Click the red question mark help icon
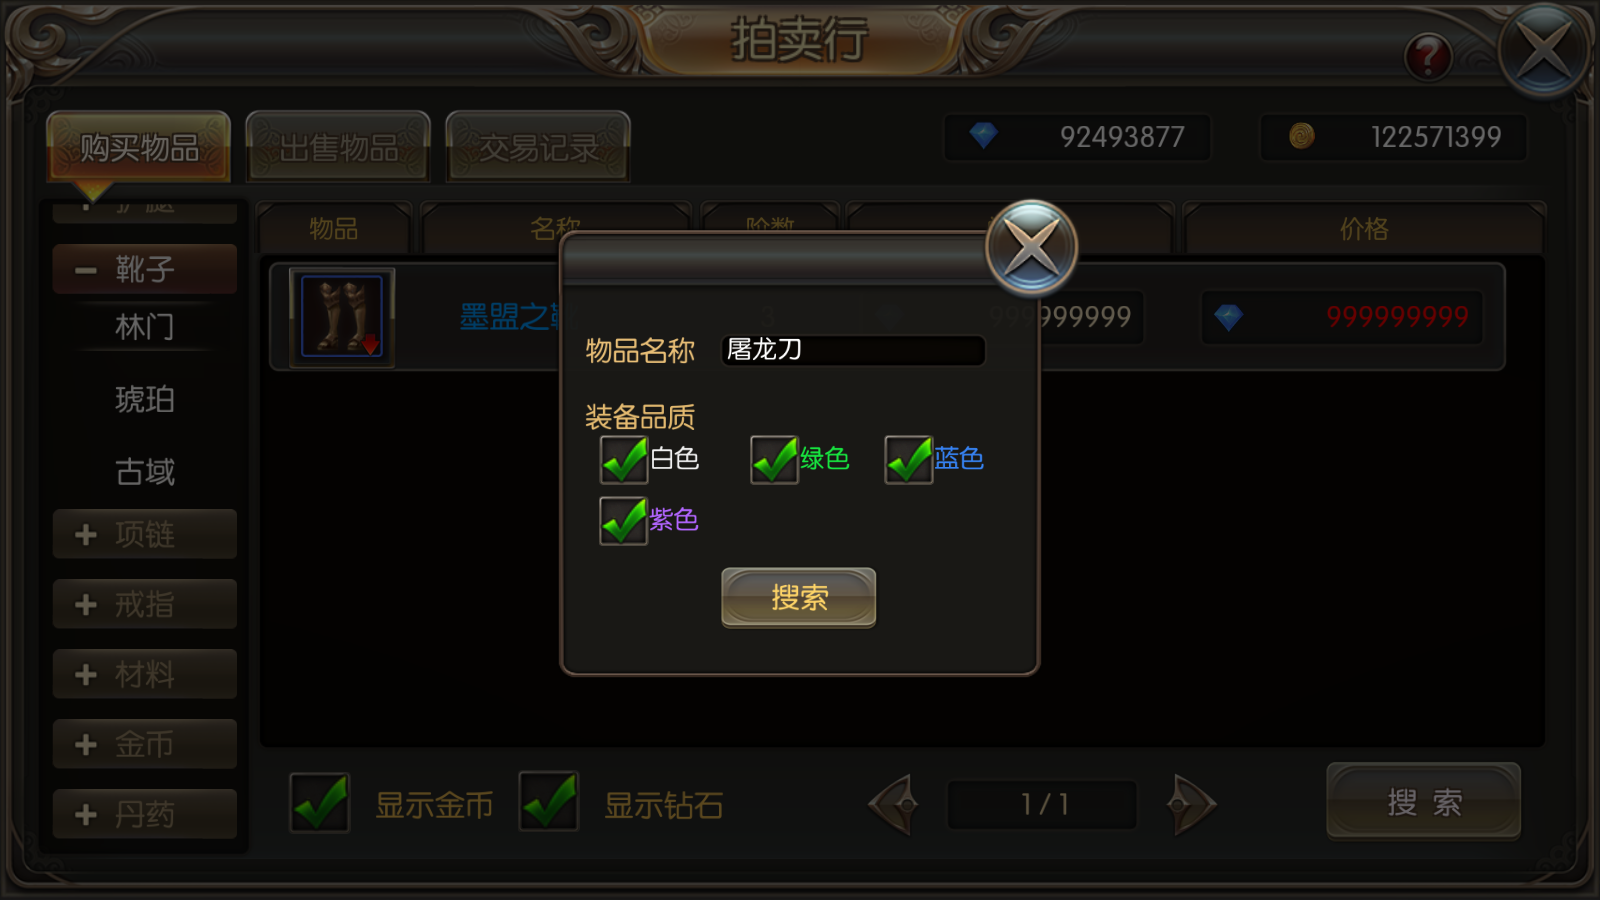 (x=1428, y=56)
